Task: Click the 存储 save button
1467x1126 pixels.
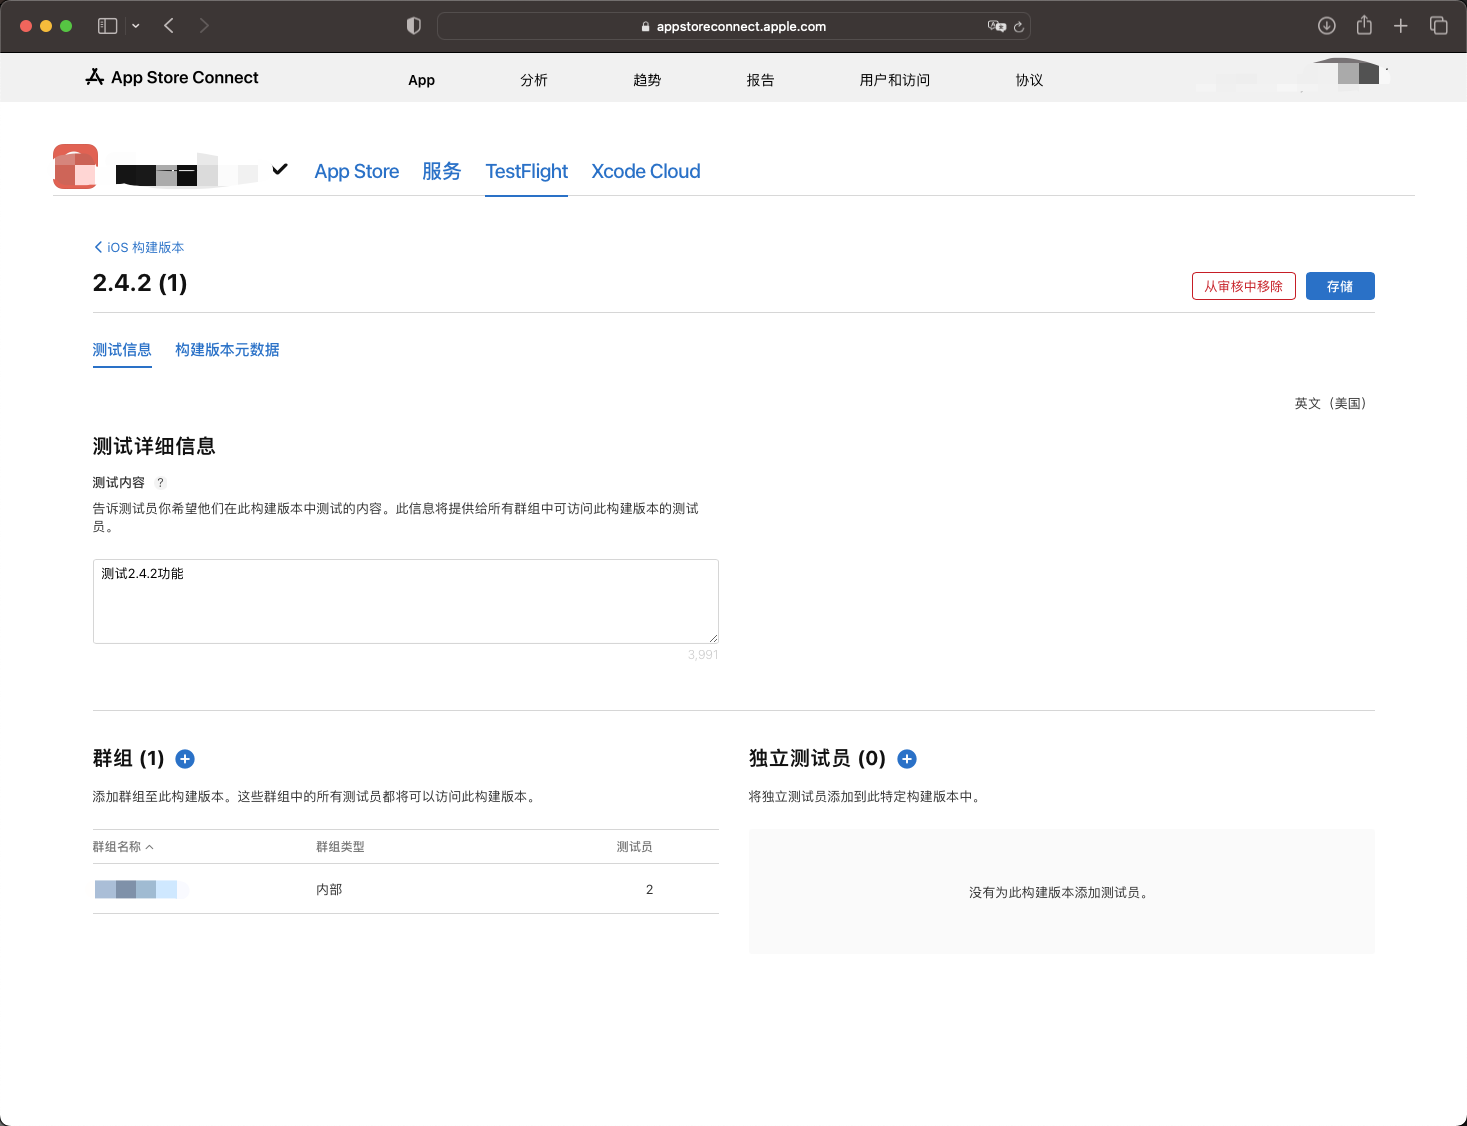Action: click(1340, 286)
